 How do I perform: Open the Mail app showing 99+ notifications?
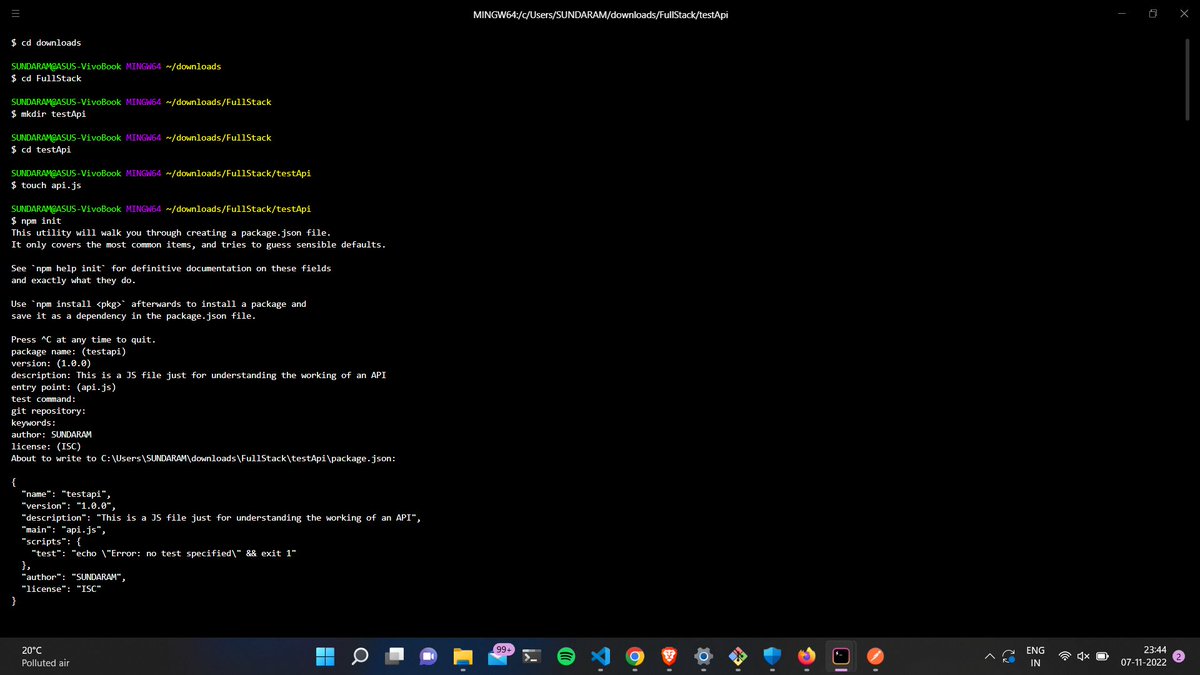coord(496,656)
